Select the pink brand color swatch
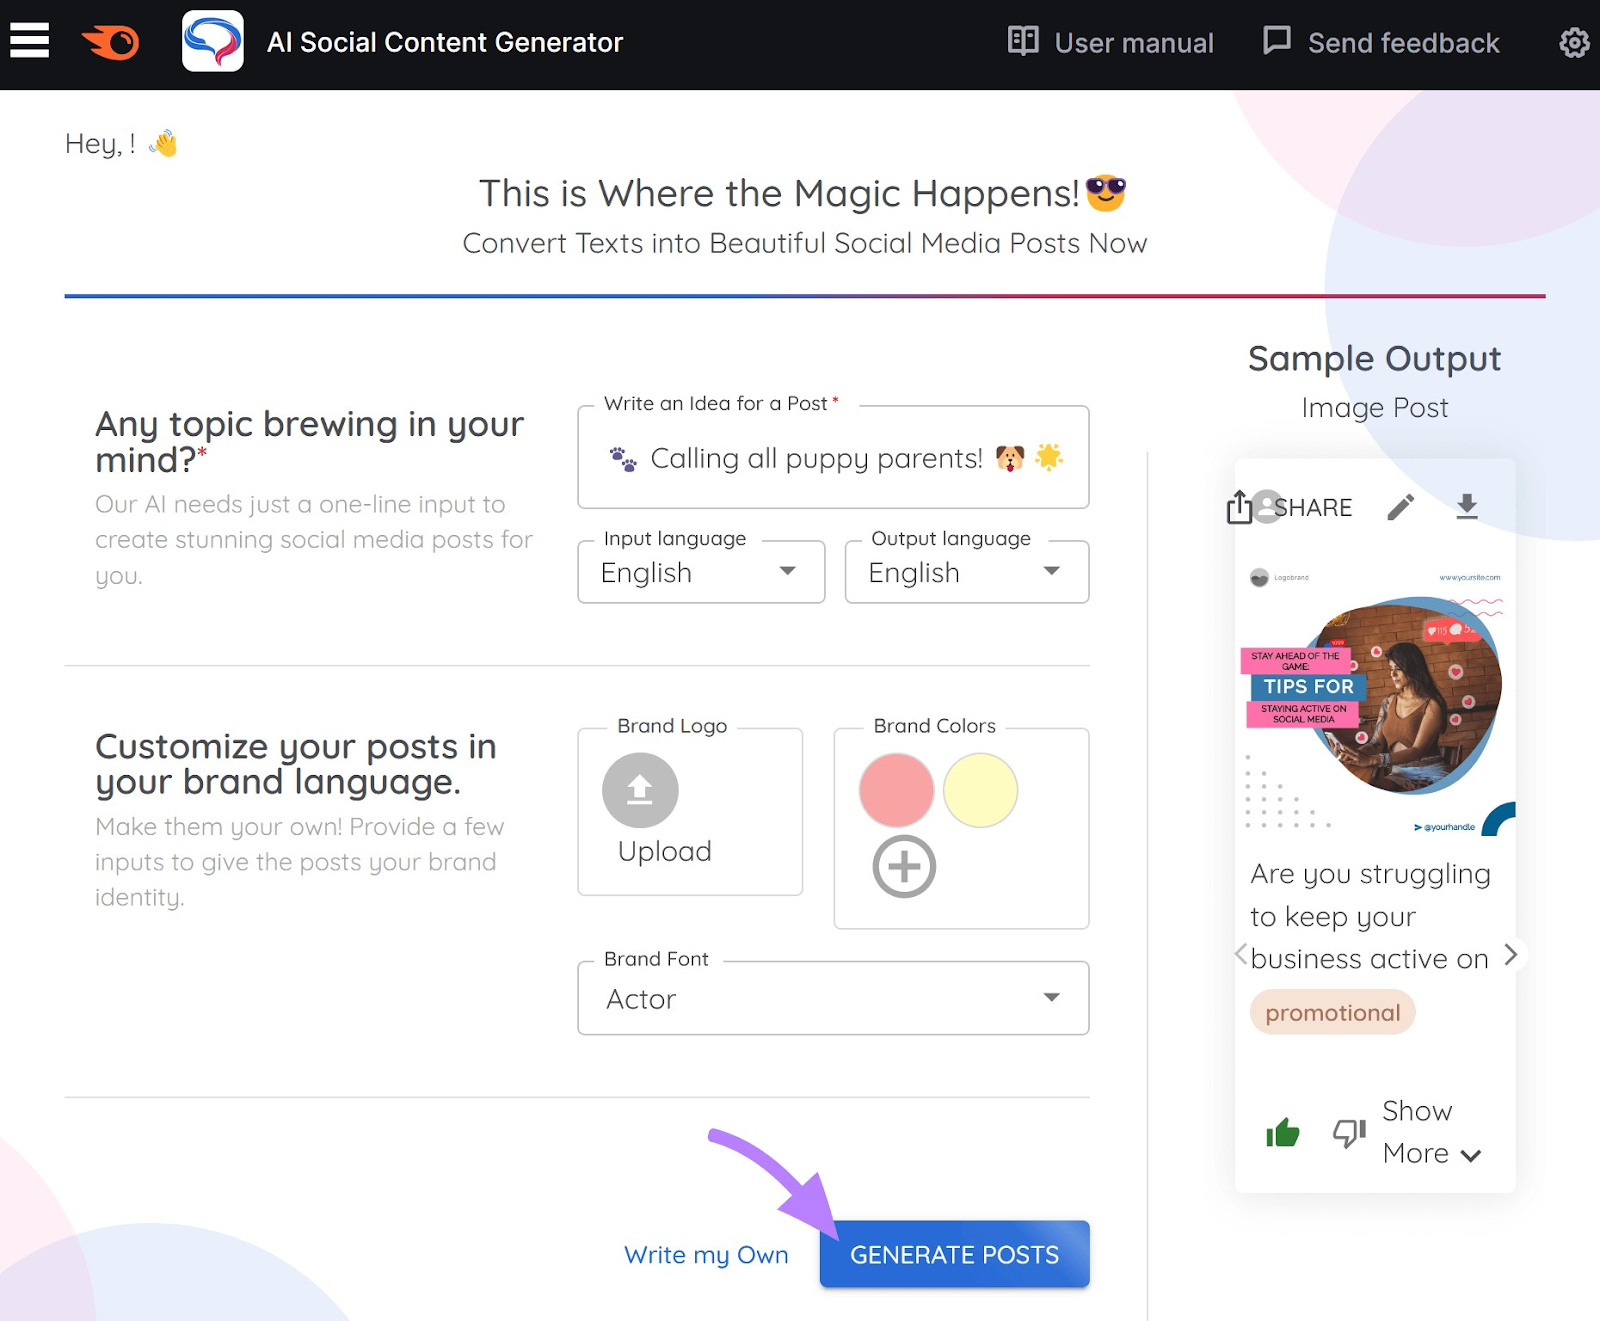 [x=896, y=789]
